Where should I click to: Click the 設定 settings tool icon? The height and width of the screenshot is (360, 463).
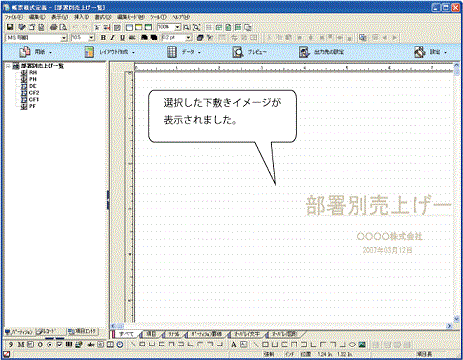click(420, 52)
